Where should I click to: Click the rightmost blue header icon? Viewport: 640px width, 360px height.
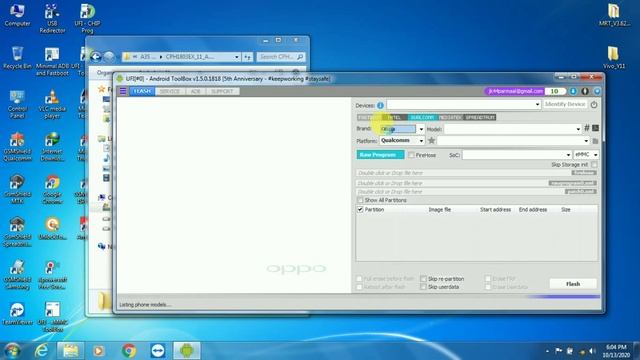597,91
